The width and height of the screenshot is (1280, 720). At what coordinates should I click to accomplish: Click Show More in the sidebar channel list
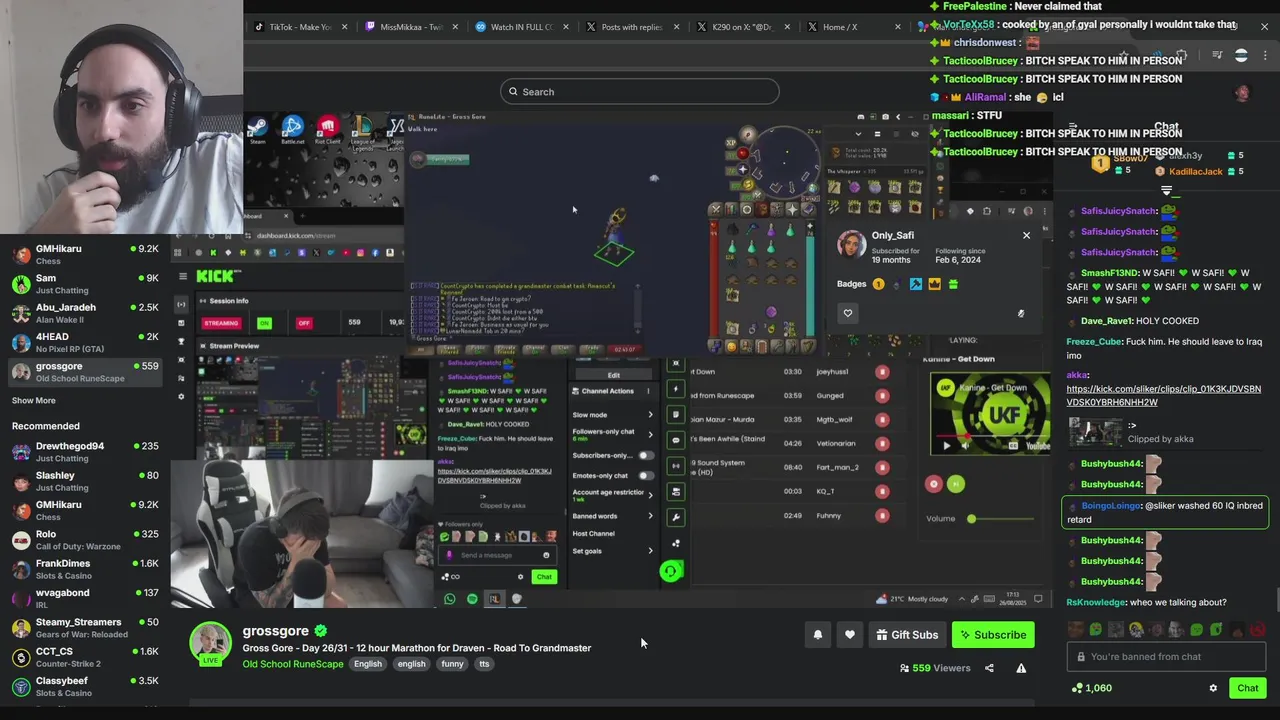click(x=33, y=401)
